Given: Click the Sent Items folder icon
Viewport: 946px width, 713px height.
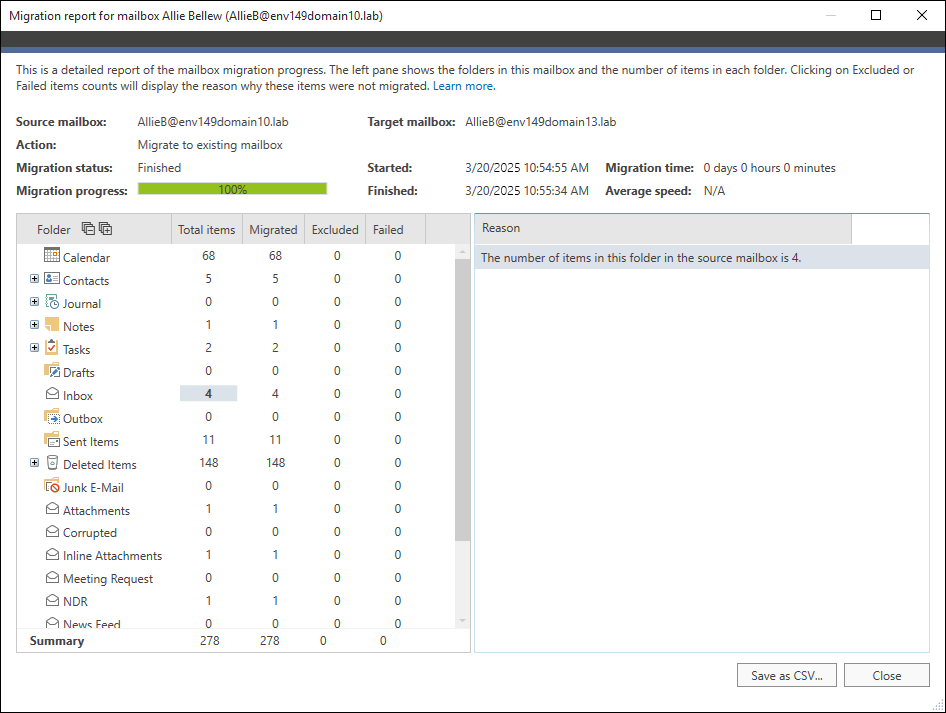Looking at the screenshot, I should click(52, 441).
